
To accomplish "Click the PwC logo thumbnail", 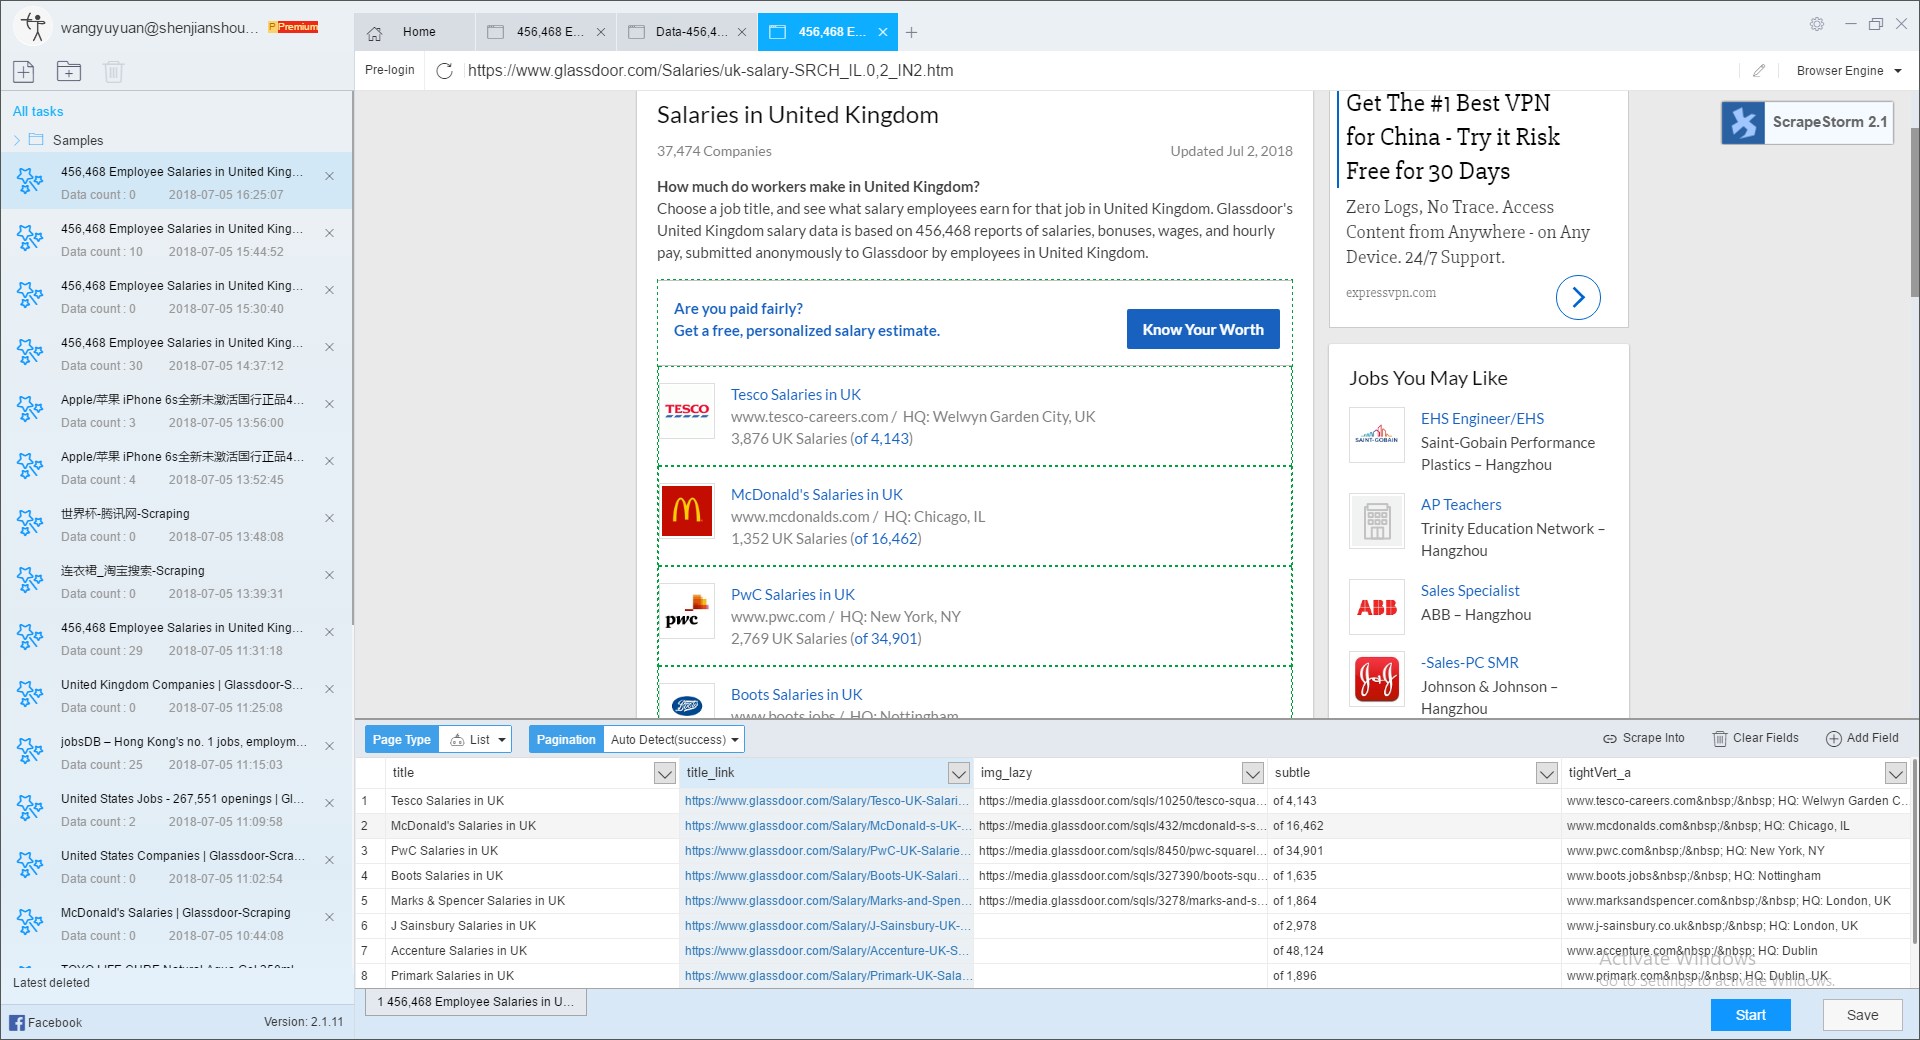I will (x=687, y=610).
